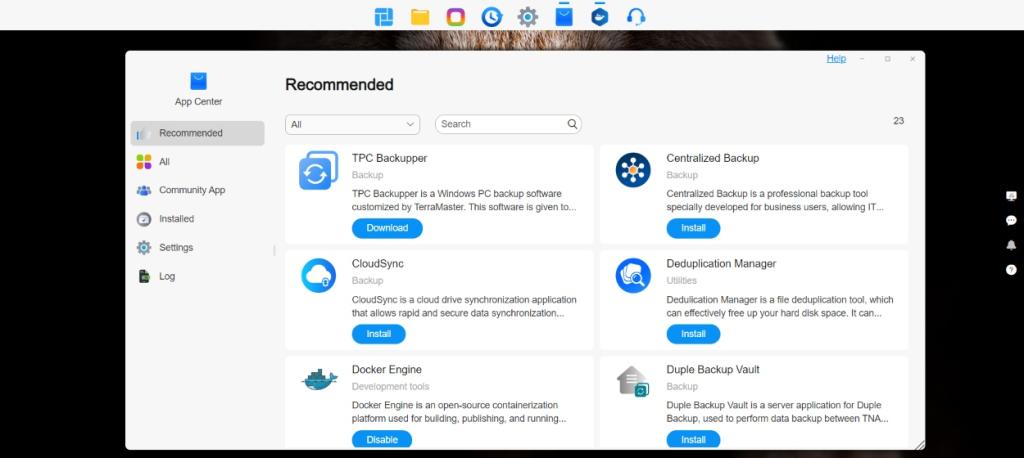The image size is (1024, 458).
Task: Click the TPC Backupper app icon
Action: click(319, 171)
